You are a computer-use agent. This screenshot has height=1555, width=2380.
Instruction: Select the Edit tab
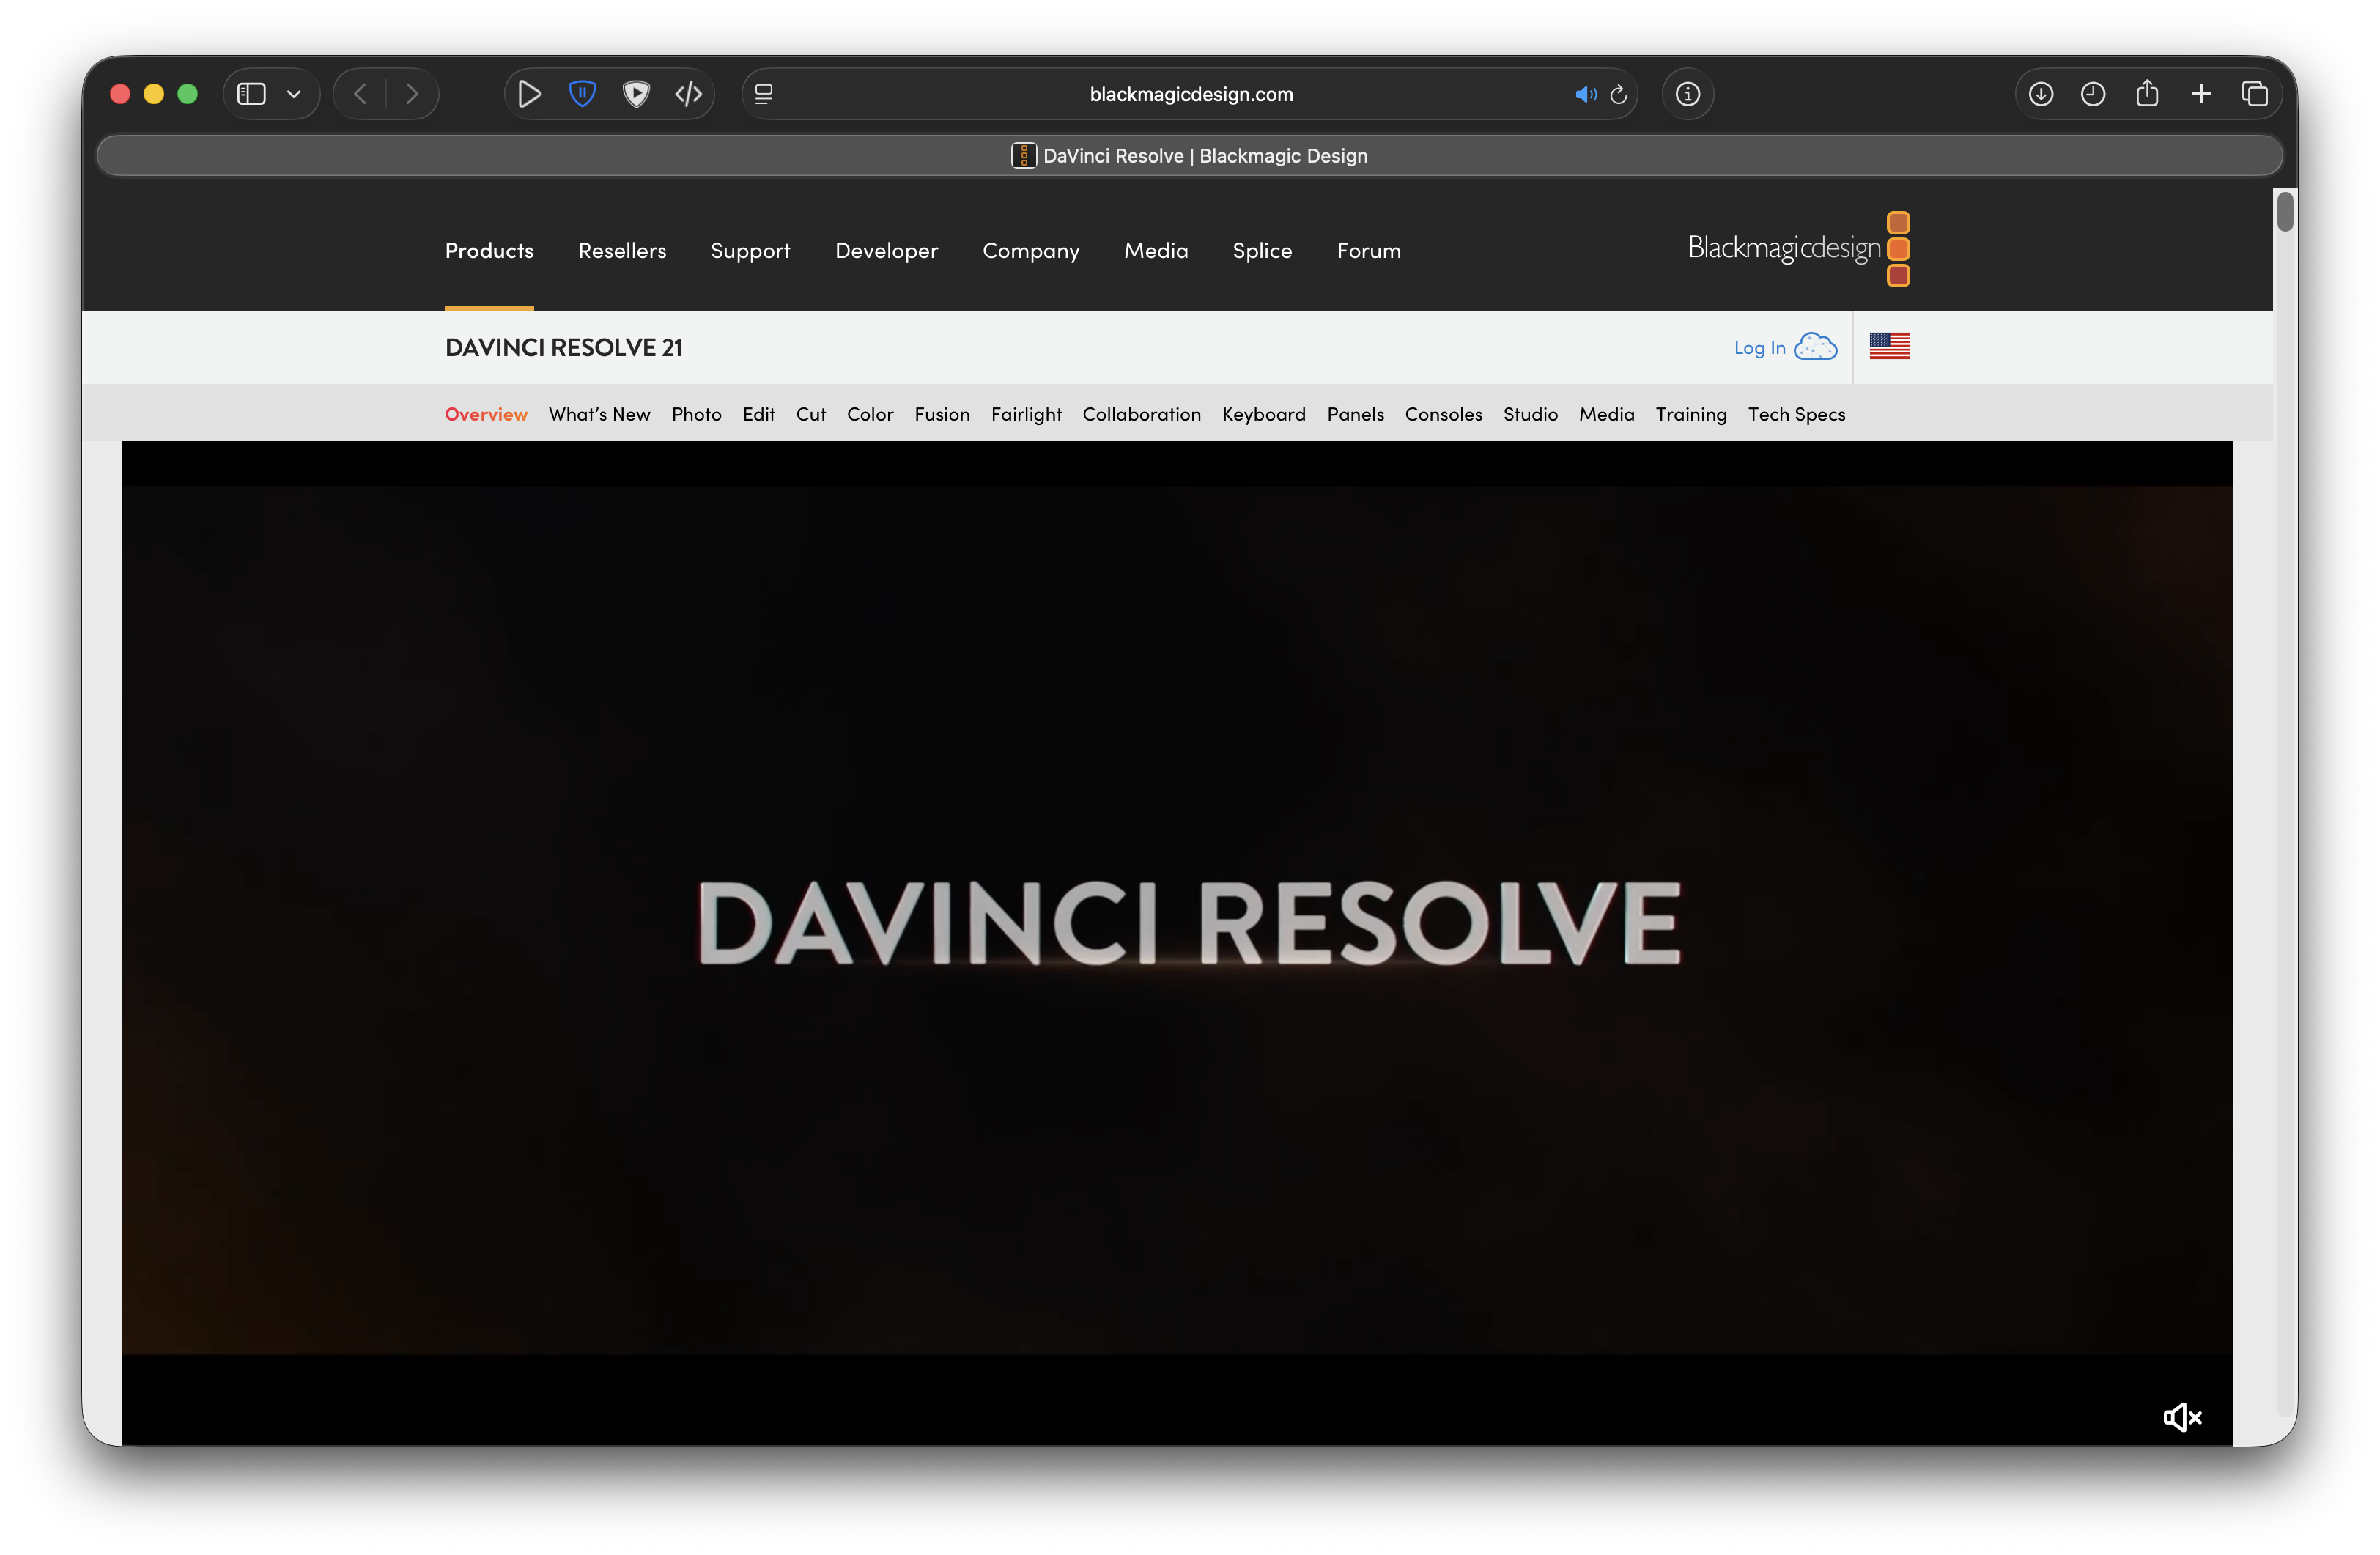tap(759, 414)
